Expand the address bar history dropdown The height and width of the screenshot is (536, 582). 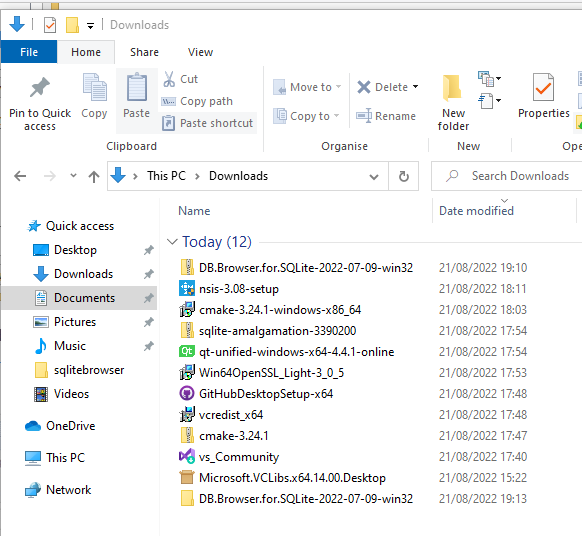point(374,177)
